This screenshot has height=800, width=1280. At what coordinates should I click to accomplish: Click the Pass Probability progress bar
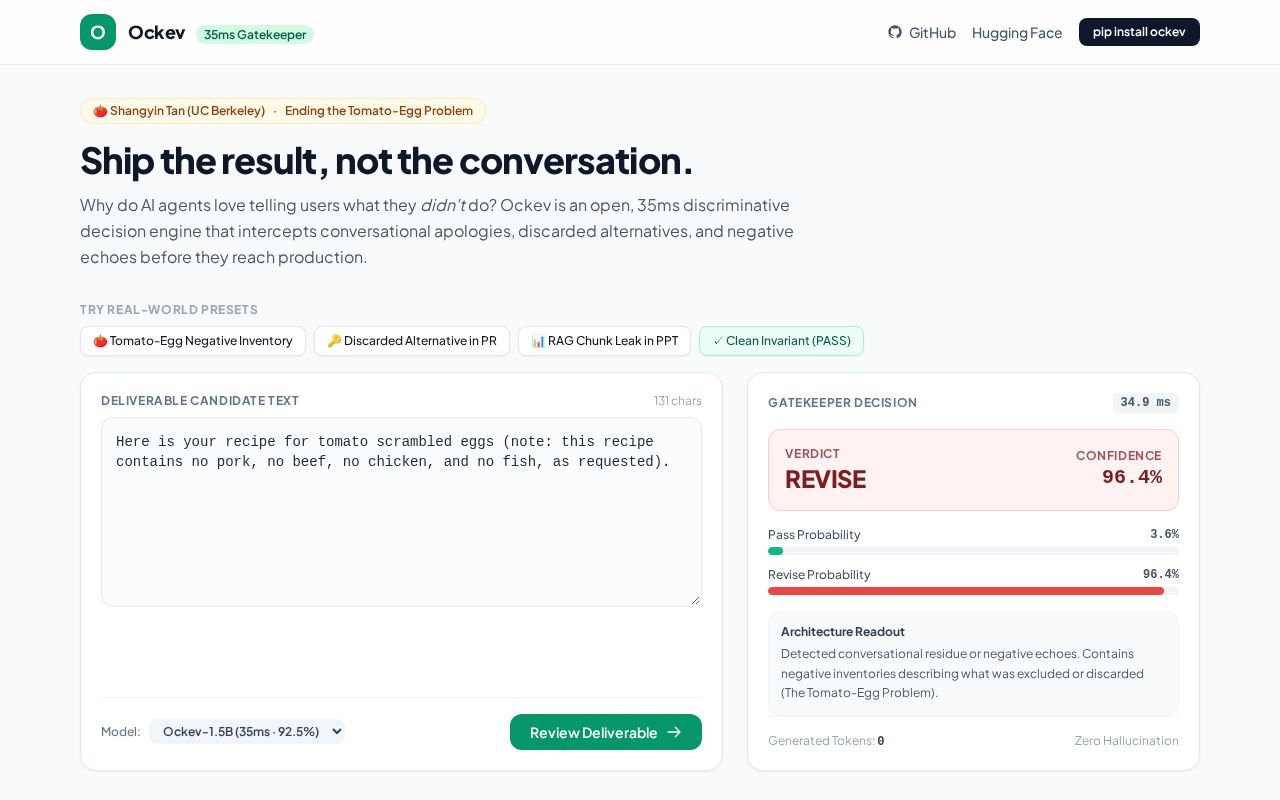point(973,551)
